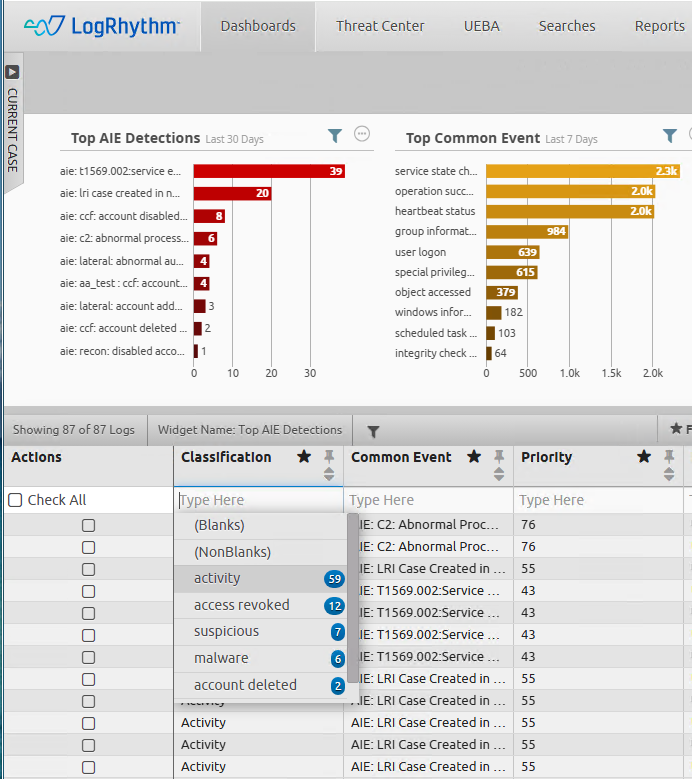Tick the checkbox on the last visible Activity row

(x=88, y=767)
